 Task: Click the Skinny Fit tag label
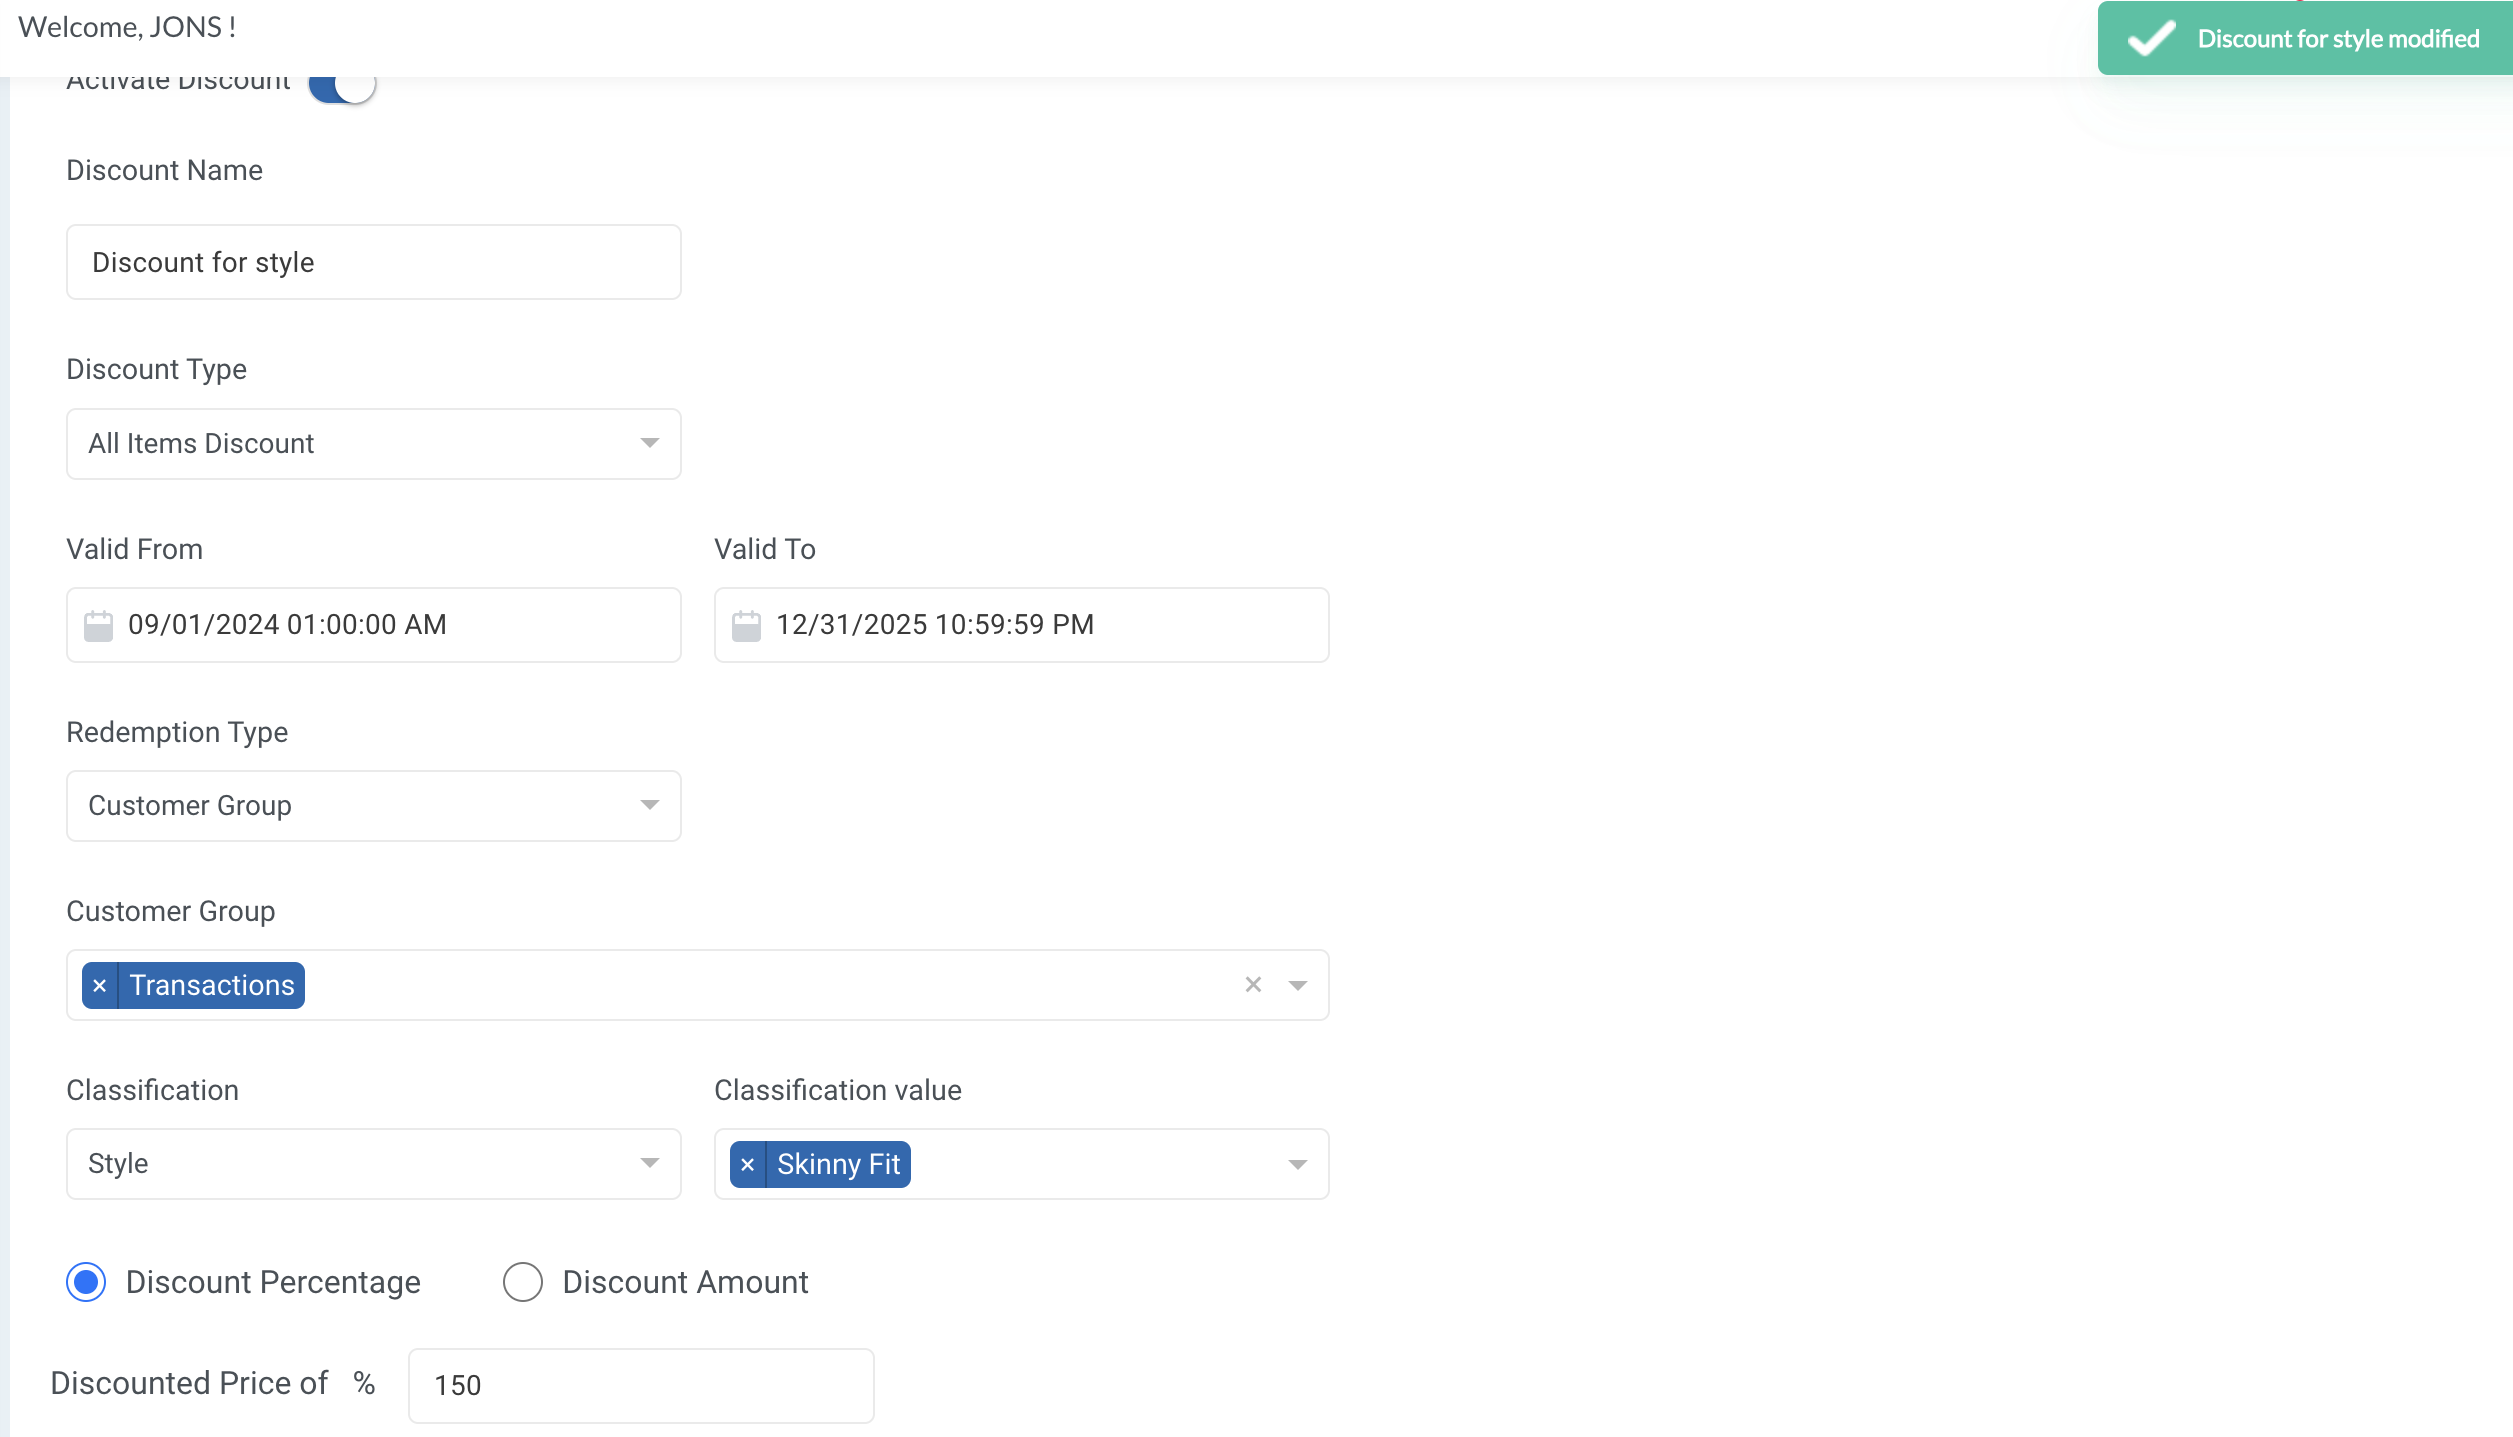[839, 1165]
